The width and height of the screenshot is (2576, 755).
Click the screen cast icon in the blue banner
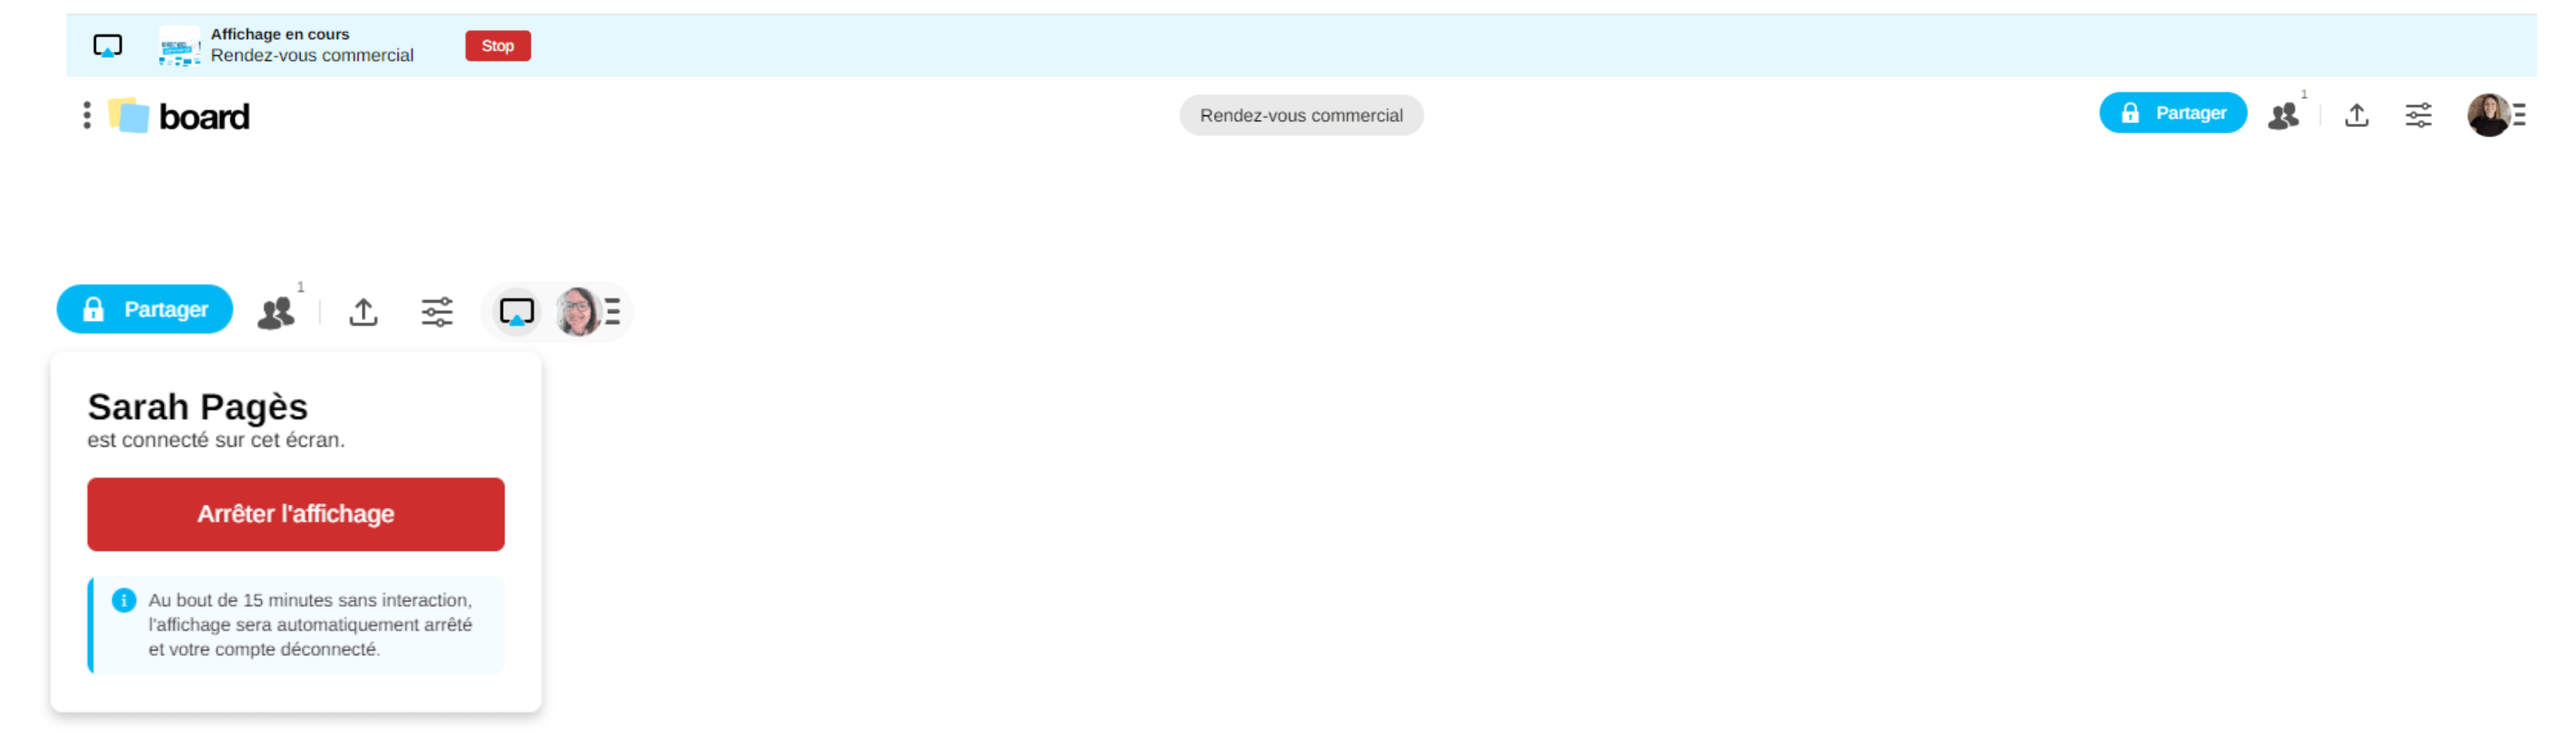click(x=107, y=46)
